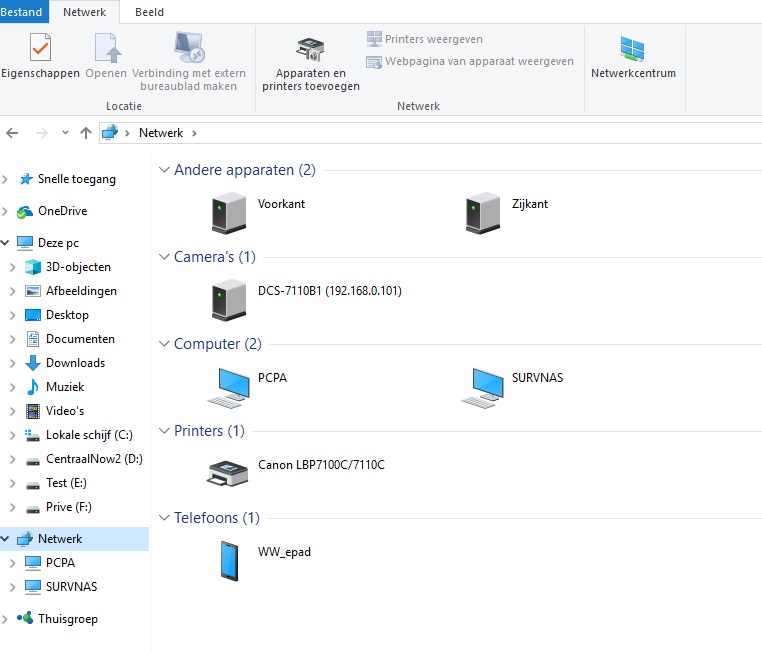Click the Telefoons (1) group header

(x=217, y=517)
